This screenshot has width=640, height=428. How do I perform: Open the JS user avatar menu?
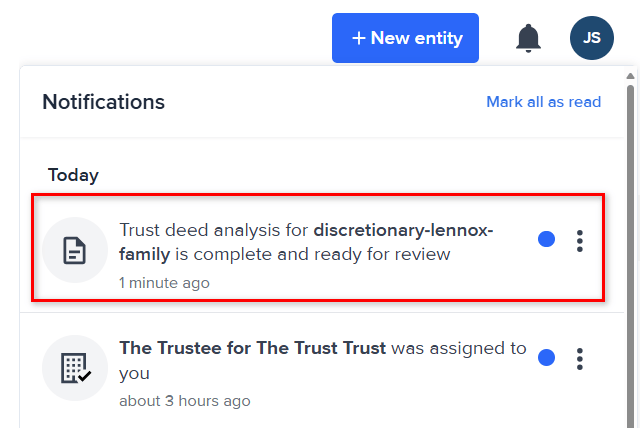click(591, 38)
